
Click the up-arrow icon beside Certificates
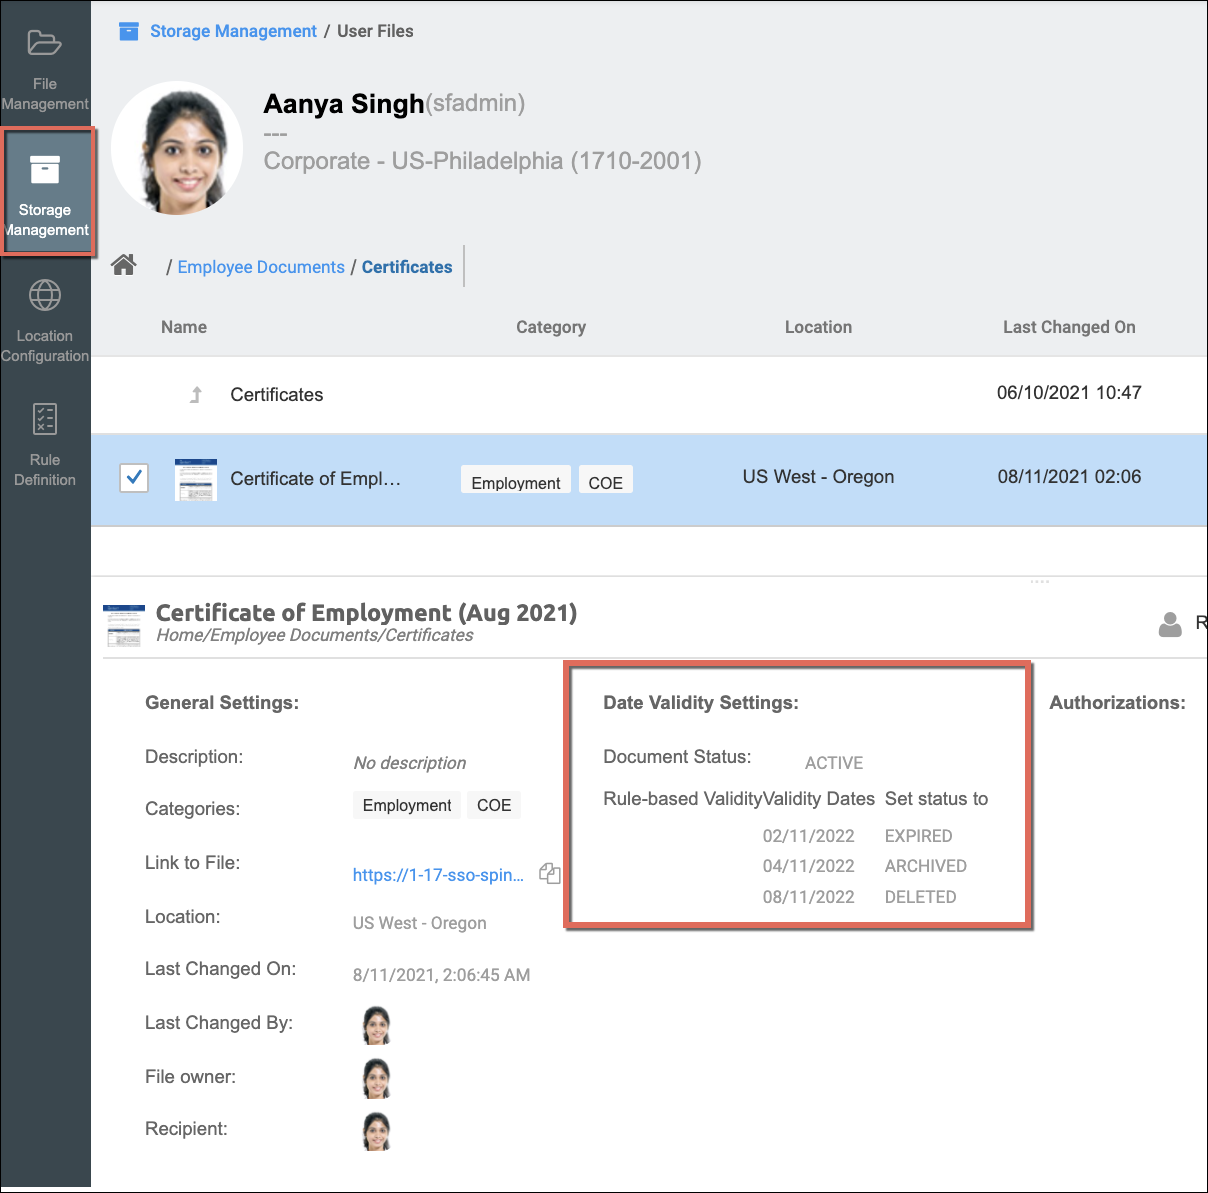click(196, 395)
